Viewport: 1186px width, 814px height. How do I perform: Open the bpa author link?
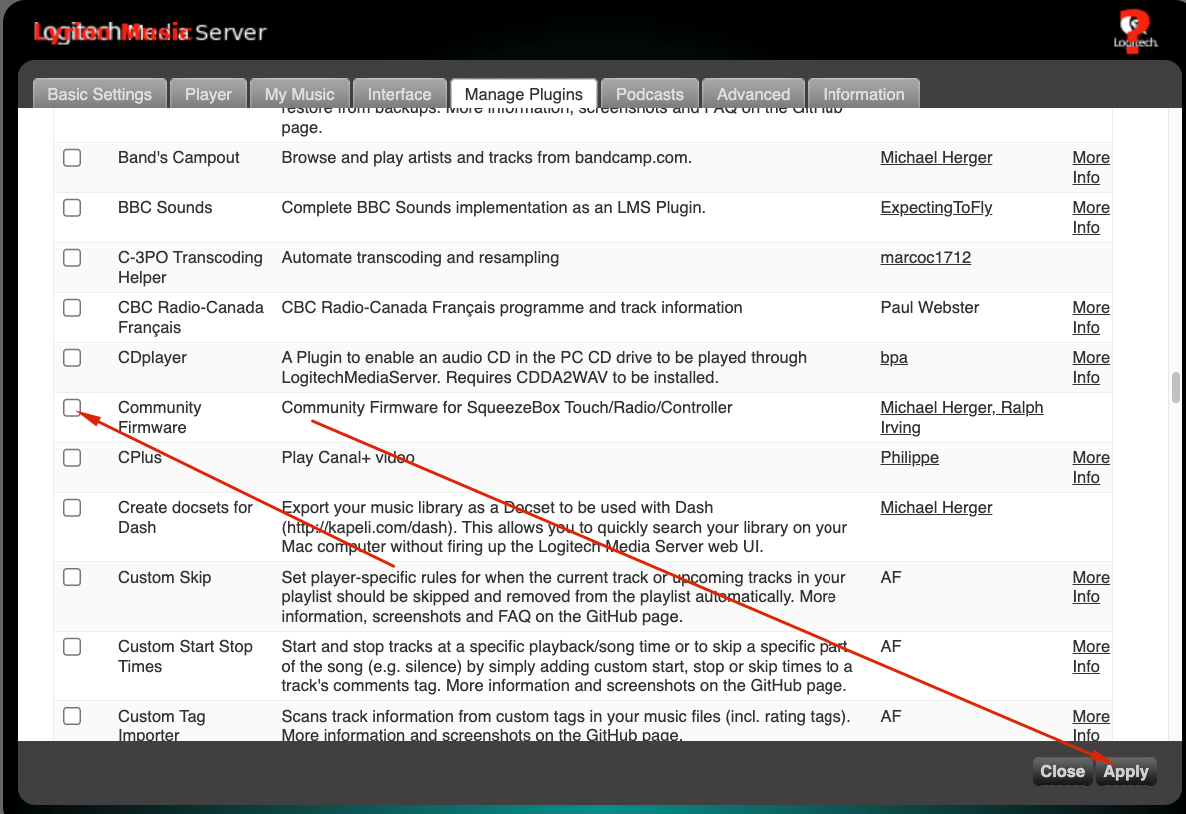(894, 358)
